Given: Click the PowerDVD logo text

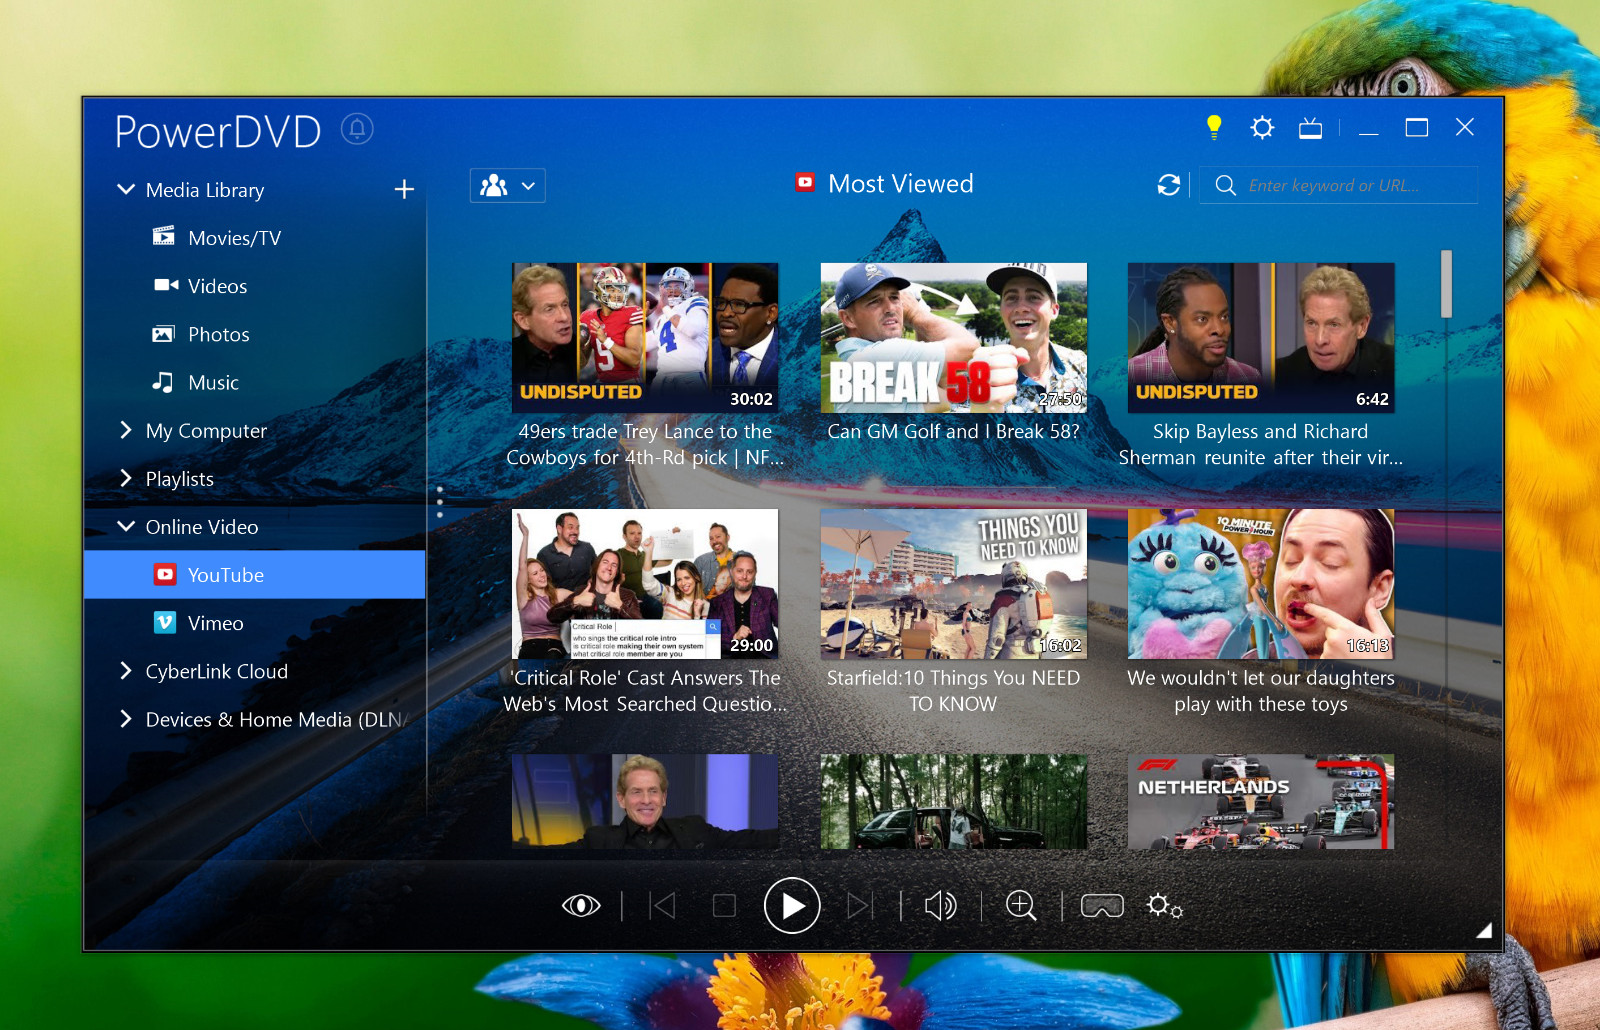Looking at the screenshot, I should pyautogui.click(x=218, y=131).
